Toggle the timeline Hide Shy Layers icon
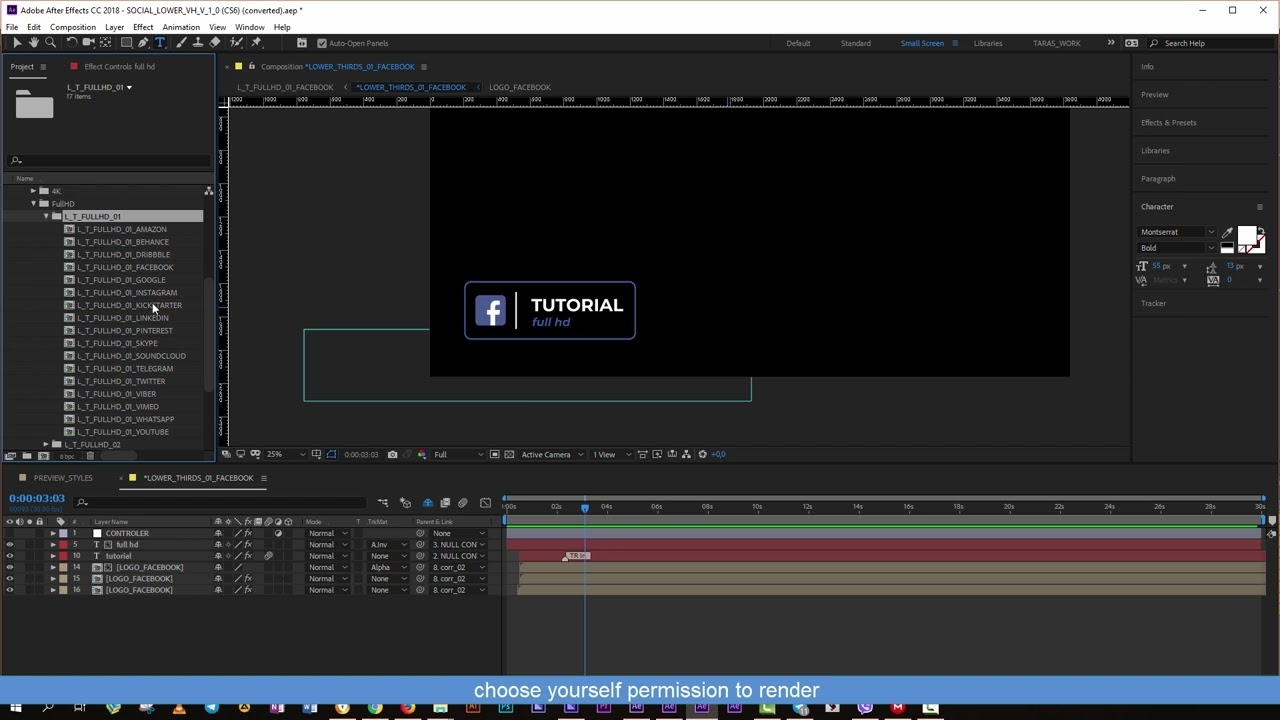1280x720 pixels. pos(428,503)
